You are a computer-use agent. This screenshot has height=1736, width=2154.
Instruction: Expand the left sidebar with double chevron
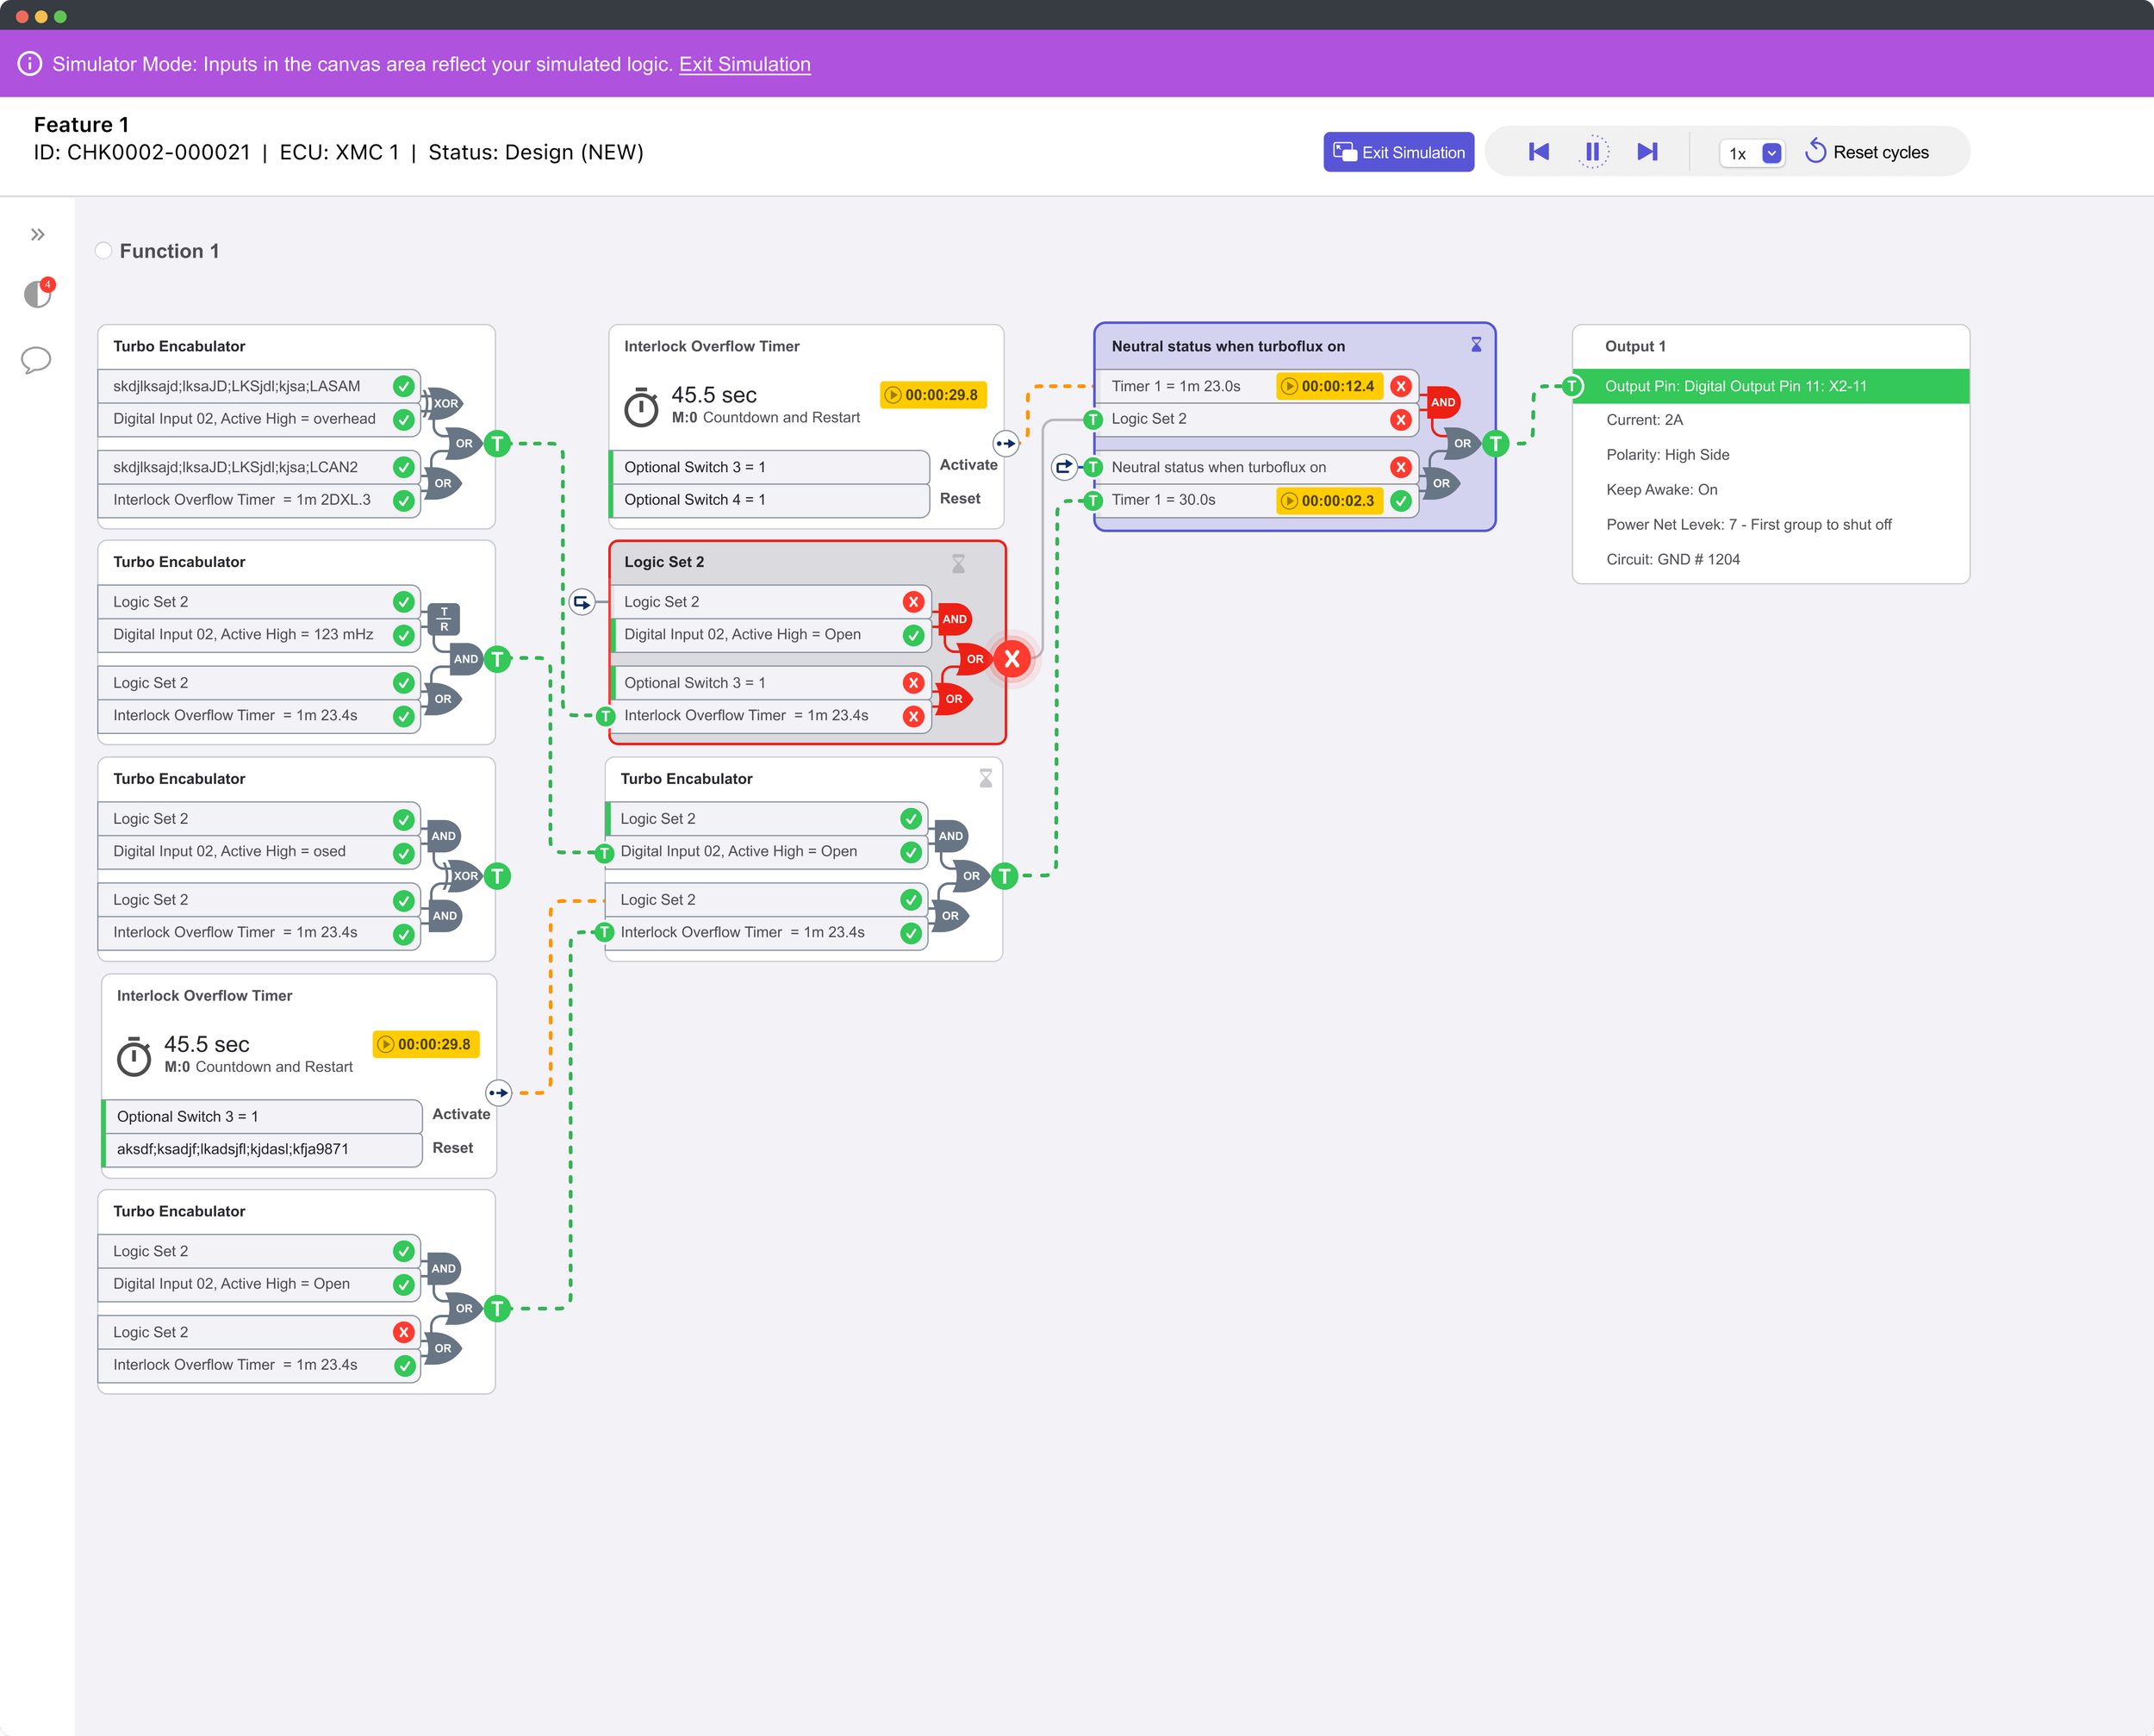click(x=38, y=235)
